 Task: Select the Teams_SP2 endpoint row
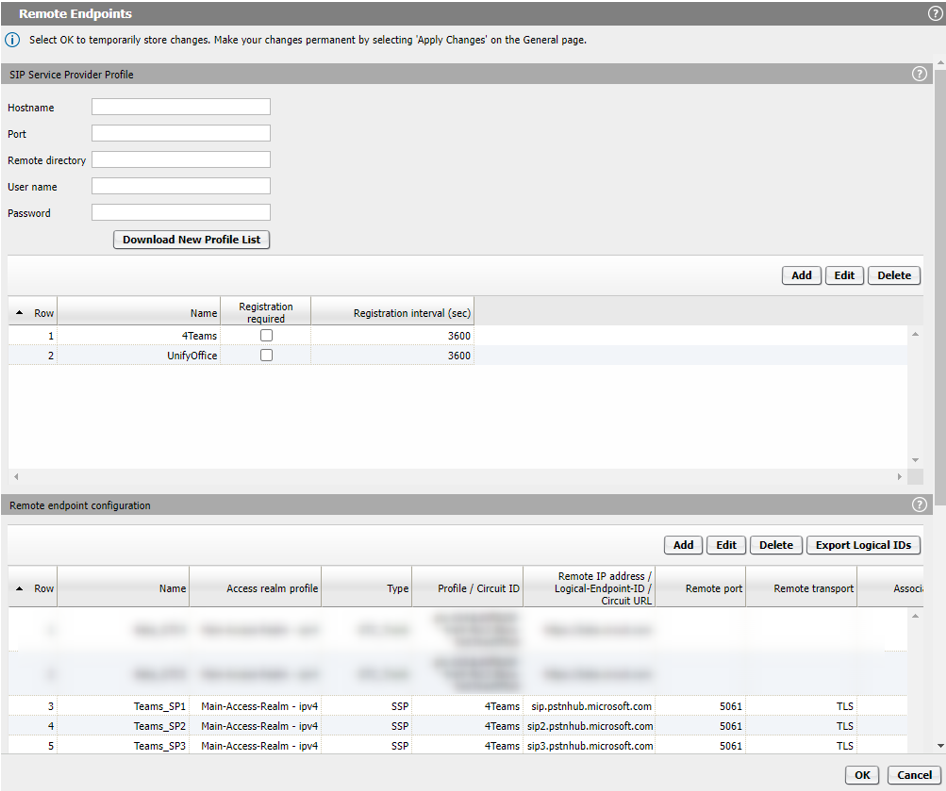[457, 726]
